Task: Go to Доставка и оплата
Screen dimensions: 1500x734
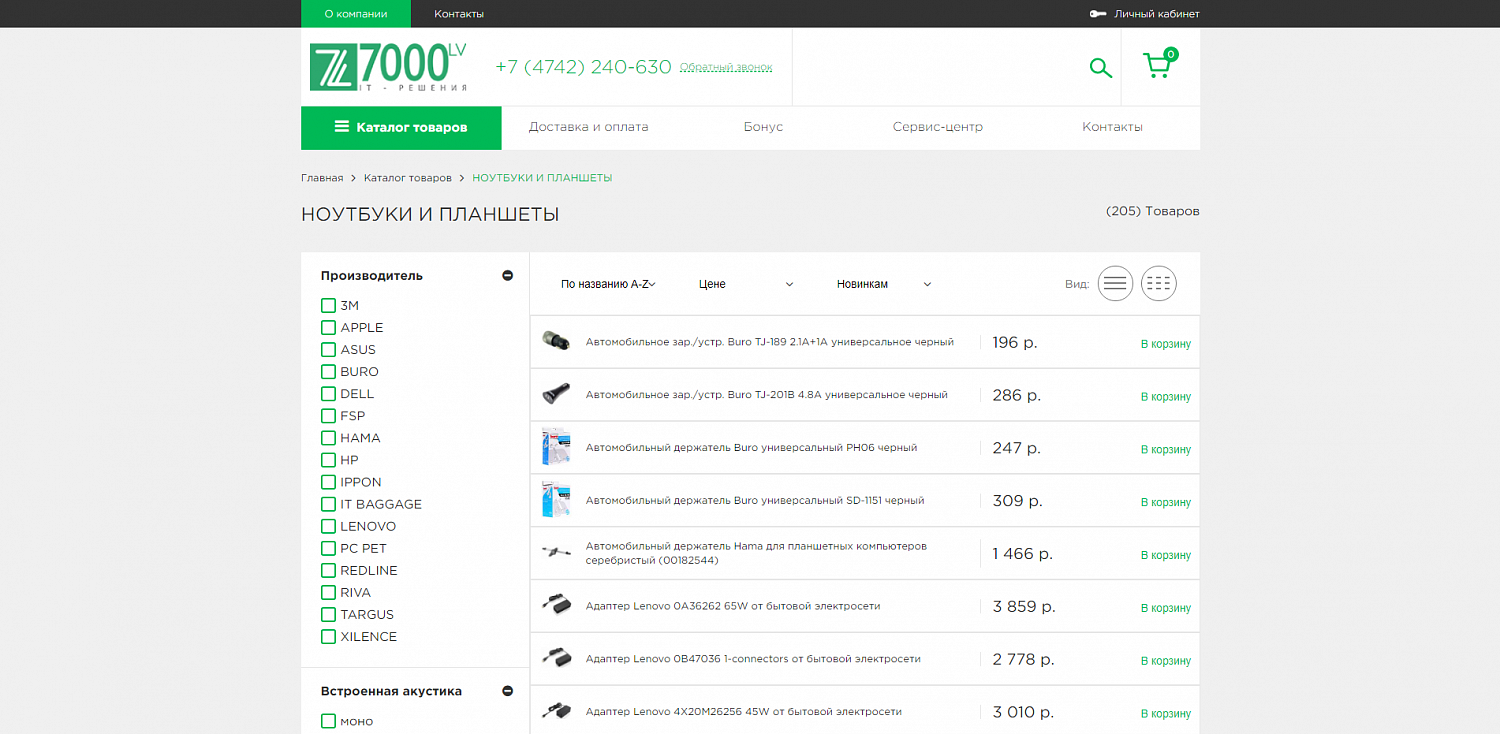Action: click(x=588, y=127)
